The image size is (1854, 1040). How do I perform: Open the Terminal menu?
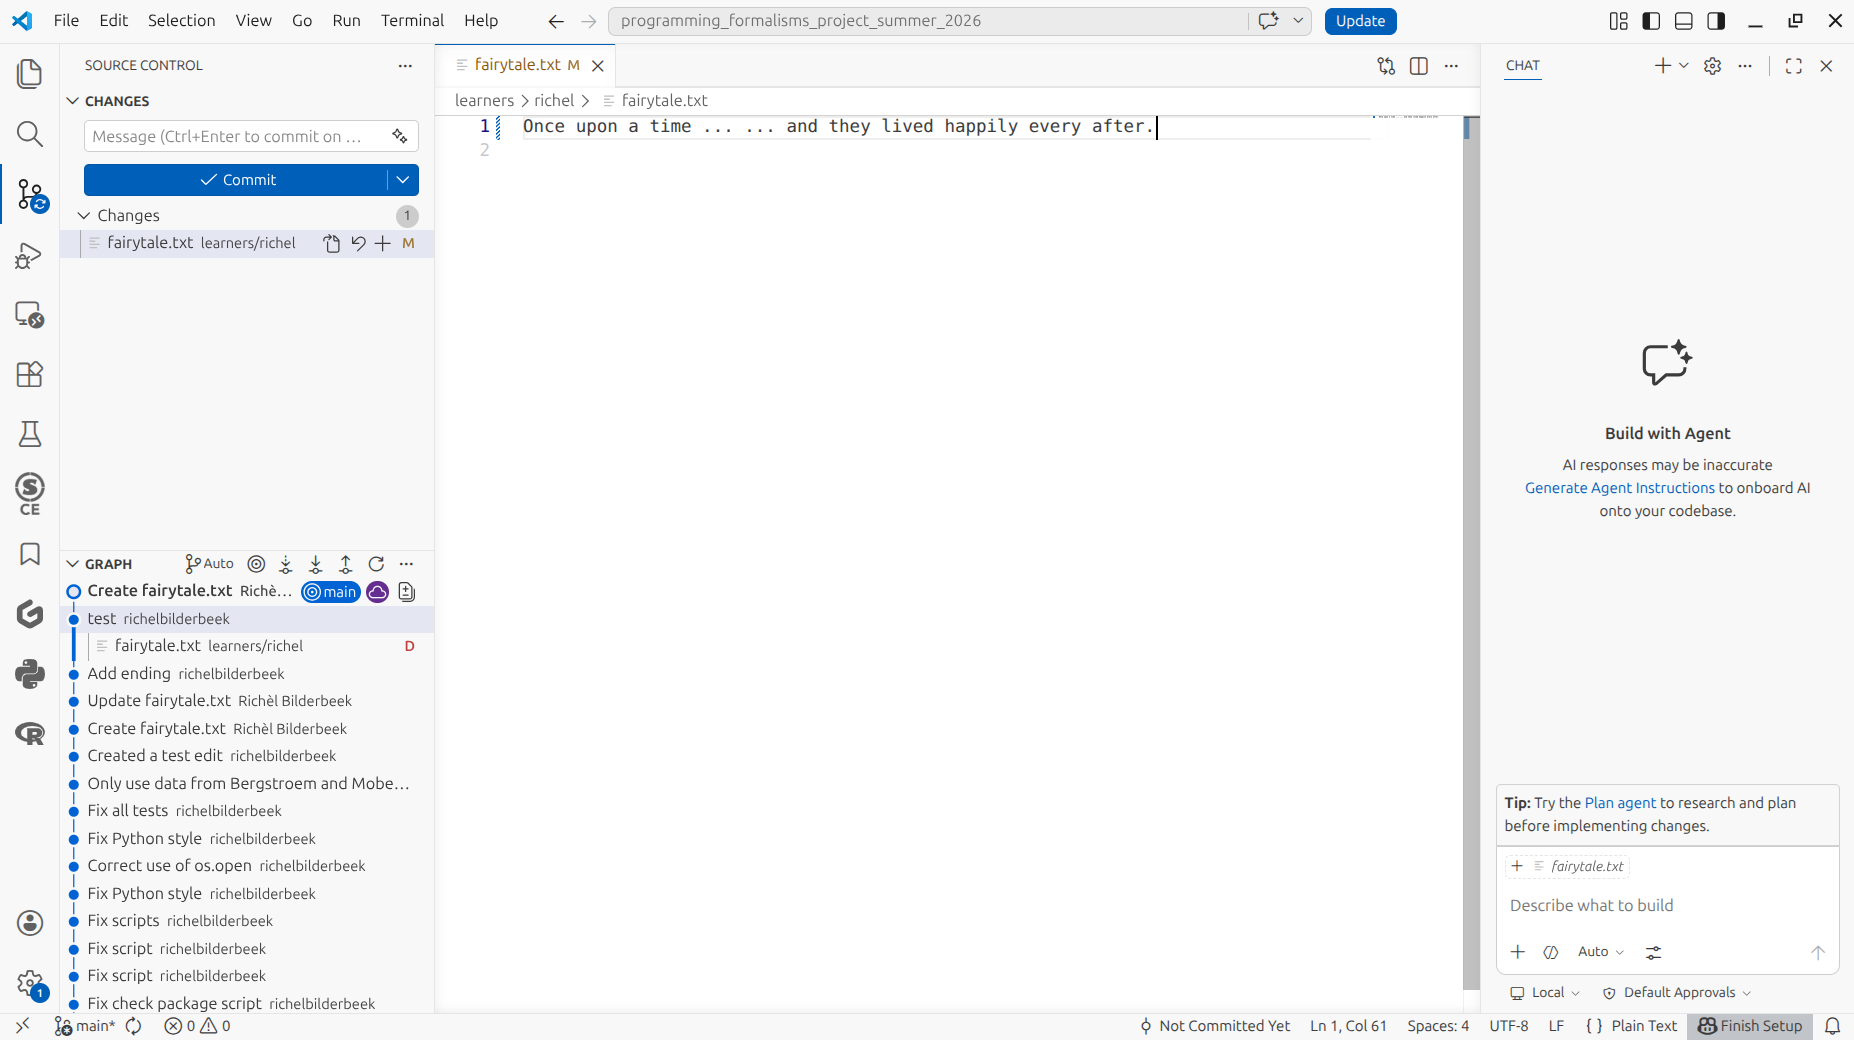coord(412,21)
